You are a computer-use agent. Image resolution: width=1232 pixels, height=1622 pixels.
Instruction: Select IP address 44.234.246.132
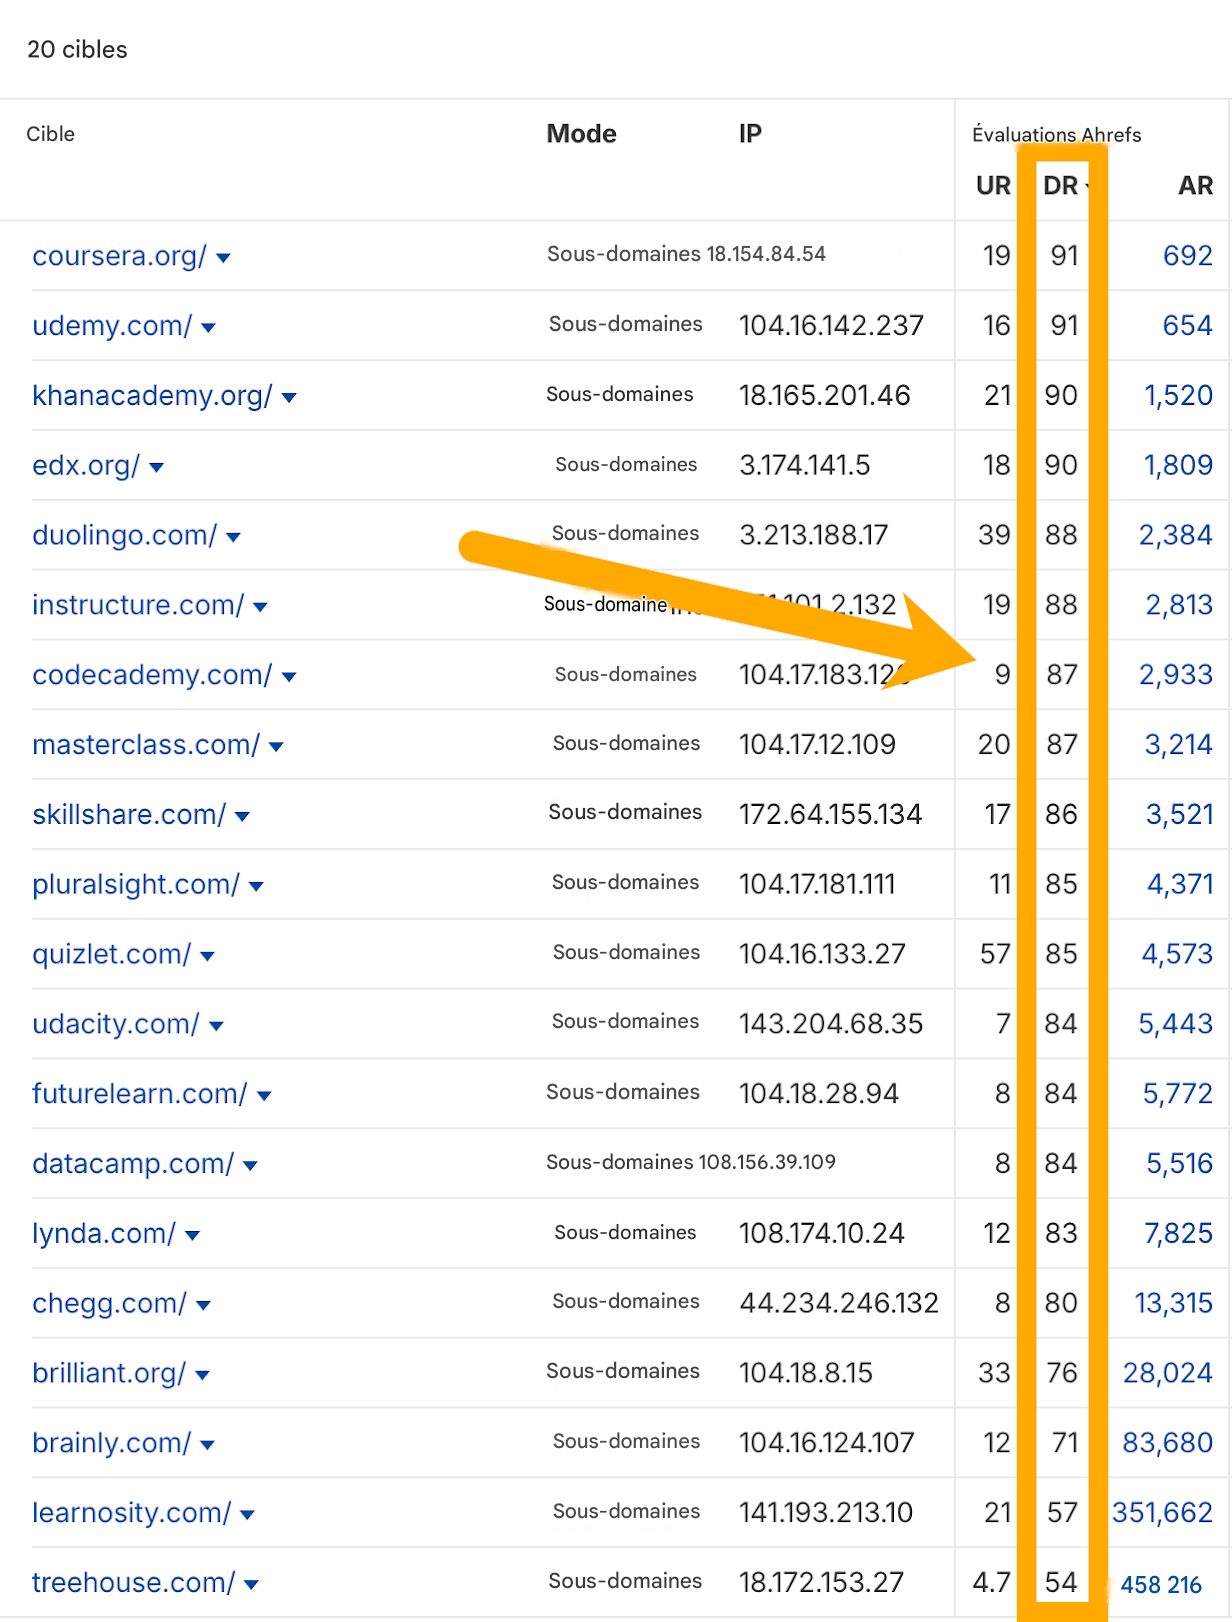tap(839, 1304)
